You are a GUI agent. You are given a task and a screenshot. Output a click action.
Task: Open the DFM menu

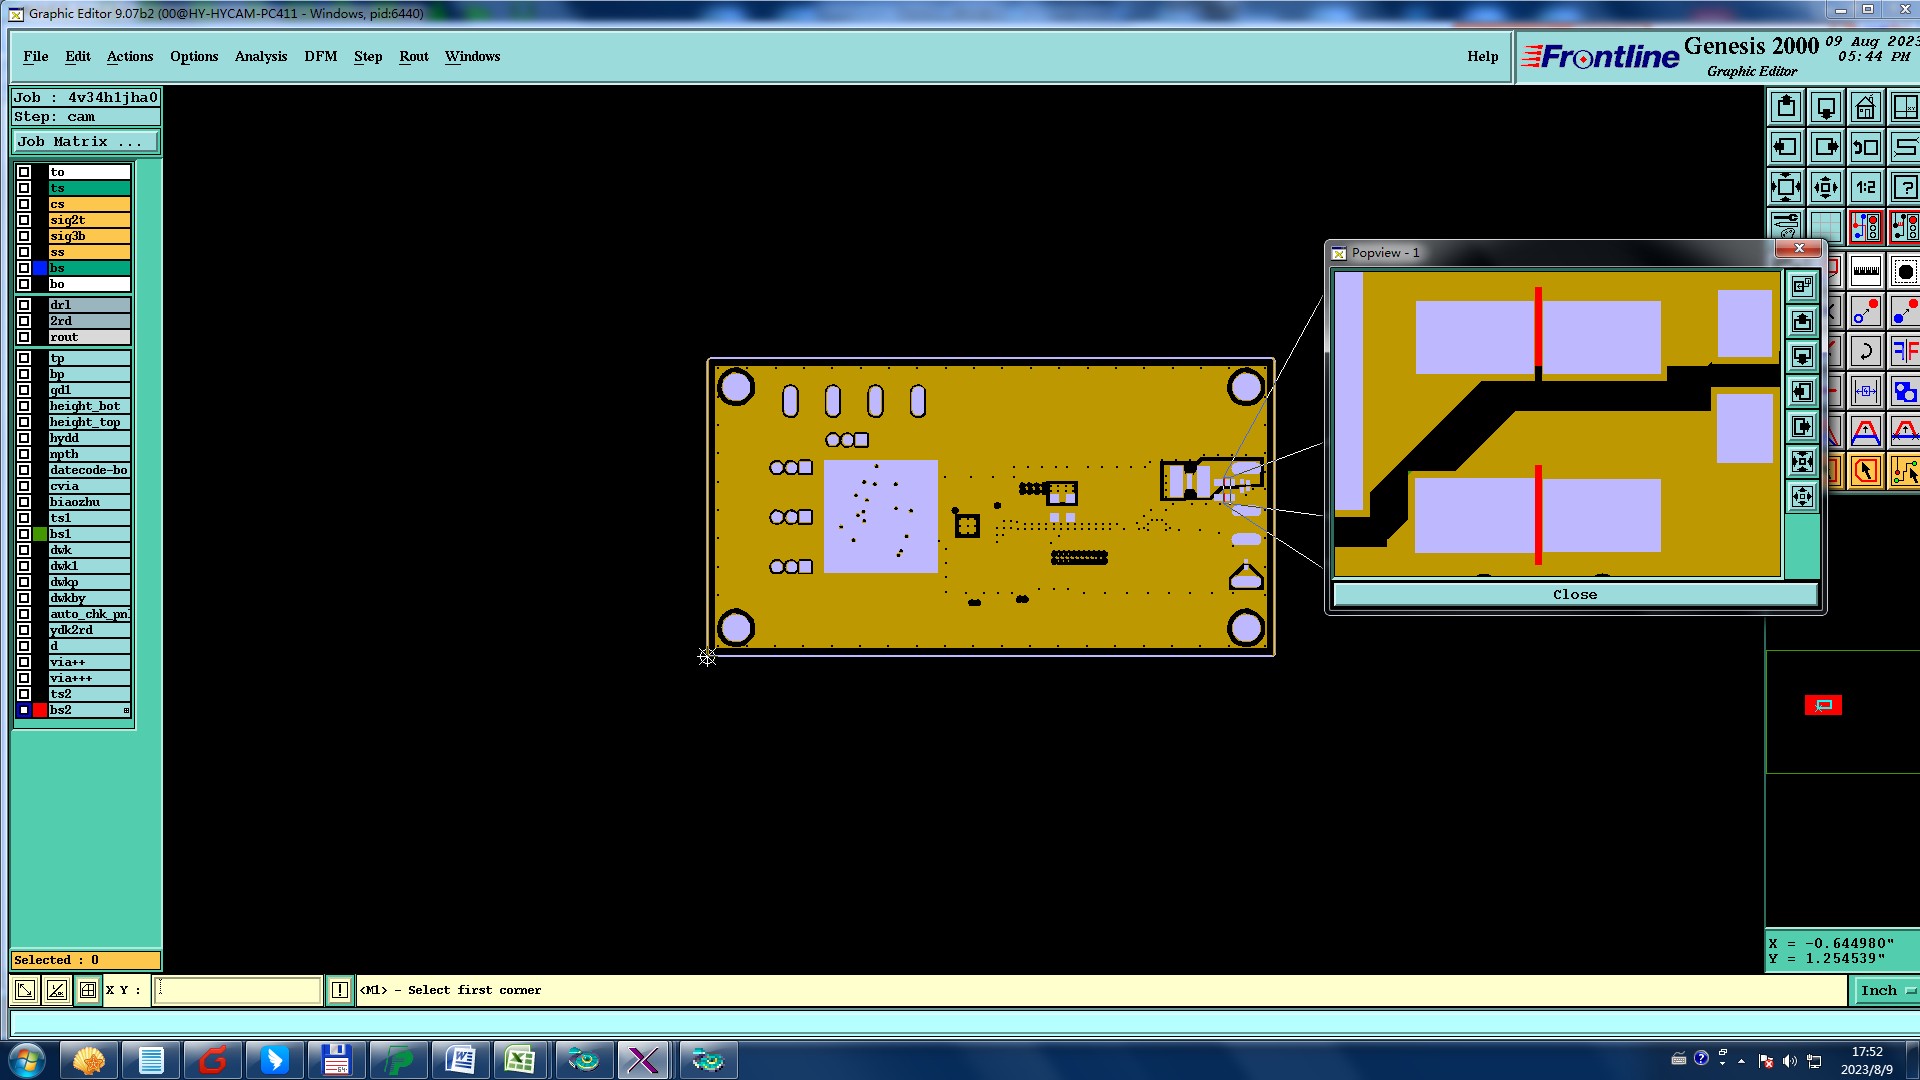(320, 57)
